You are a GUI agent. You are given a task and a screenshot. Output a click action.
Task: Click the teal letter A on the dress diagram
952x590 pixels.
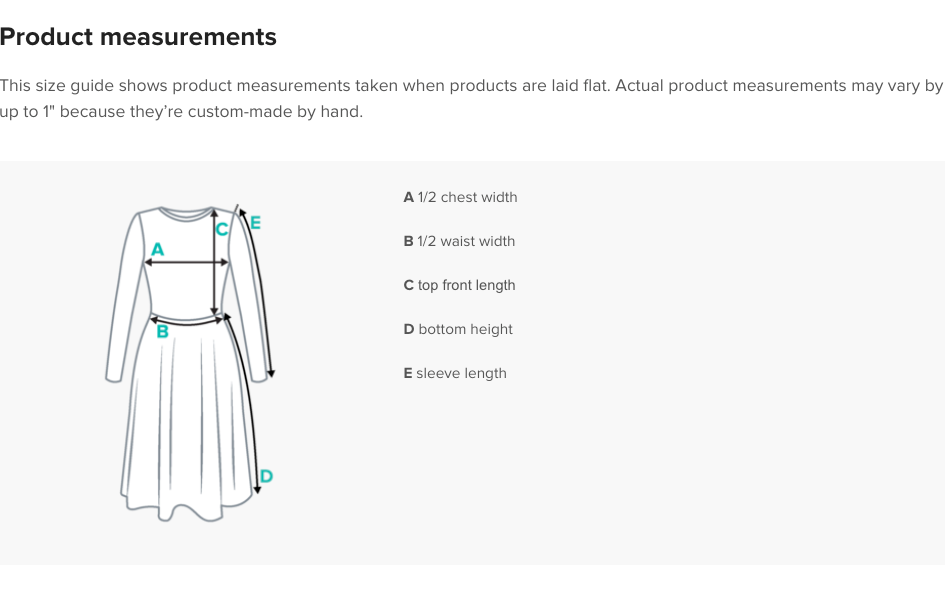click(x=157, y=249)
